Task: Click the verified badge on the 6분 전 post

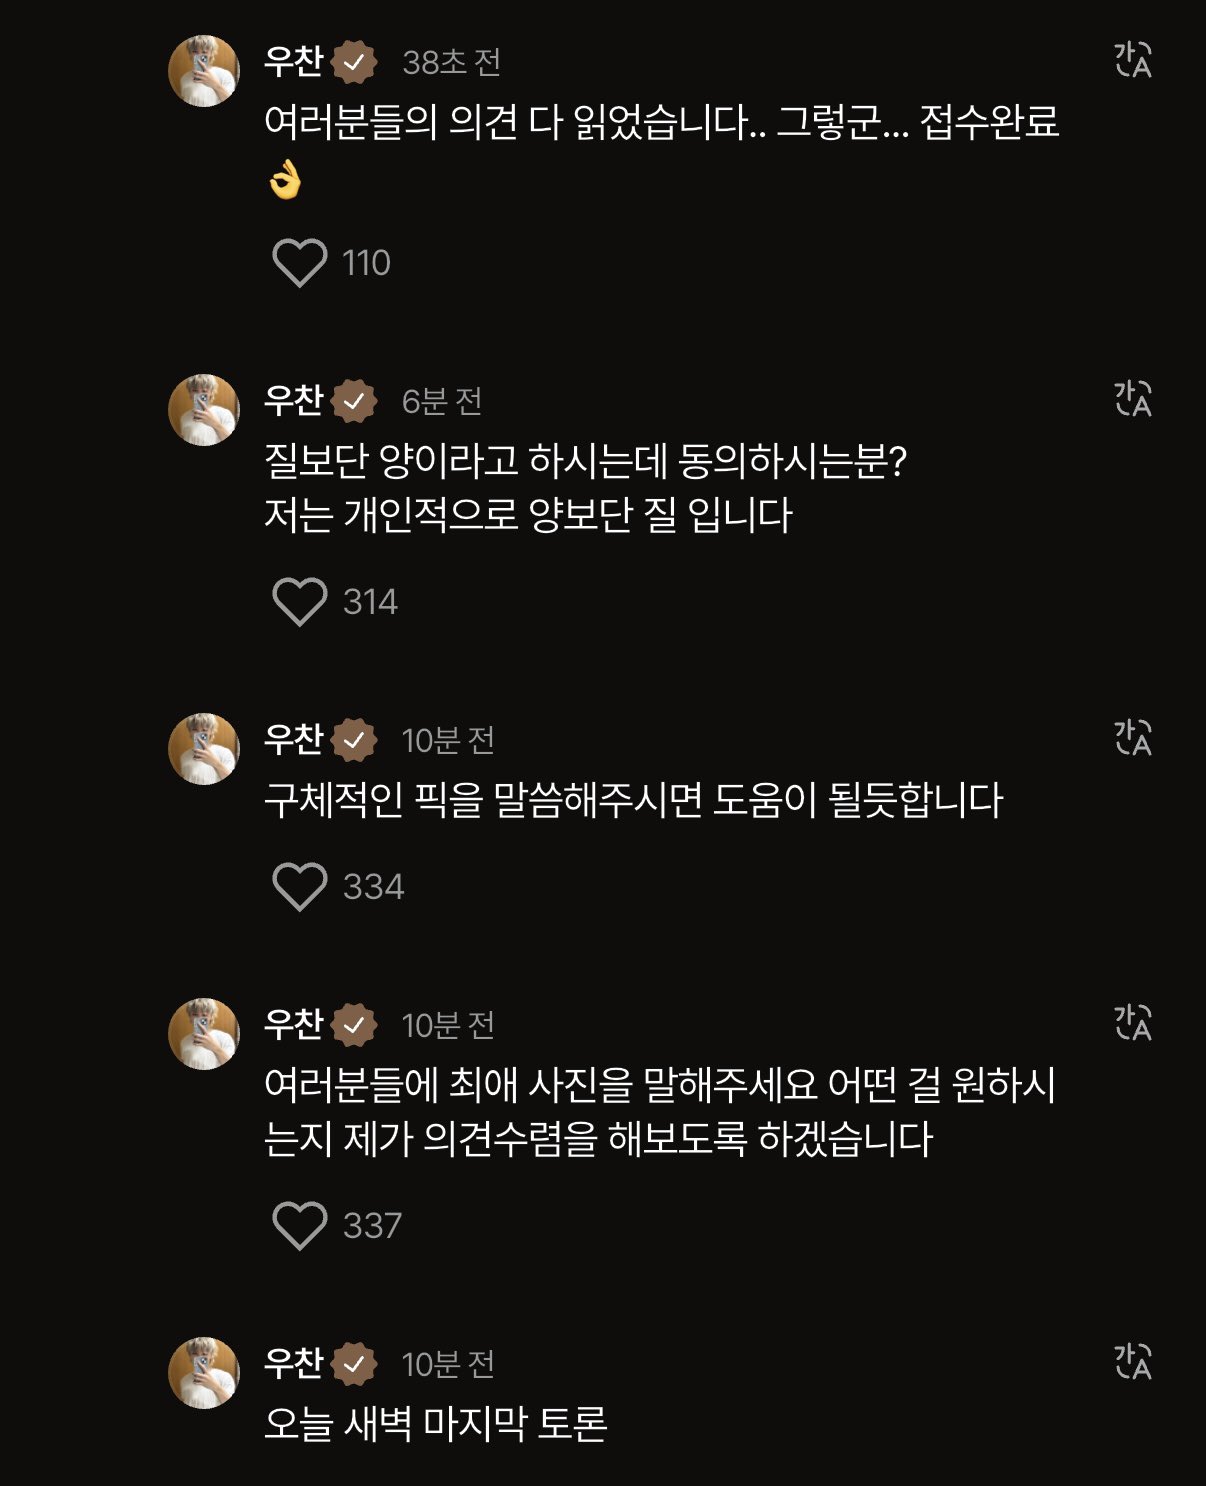Action: pos(354,402)
